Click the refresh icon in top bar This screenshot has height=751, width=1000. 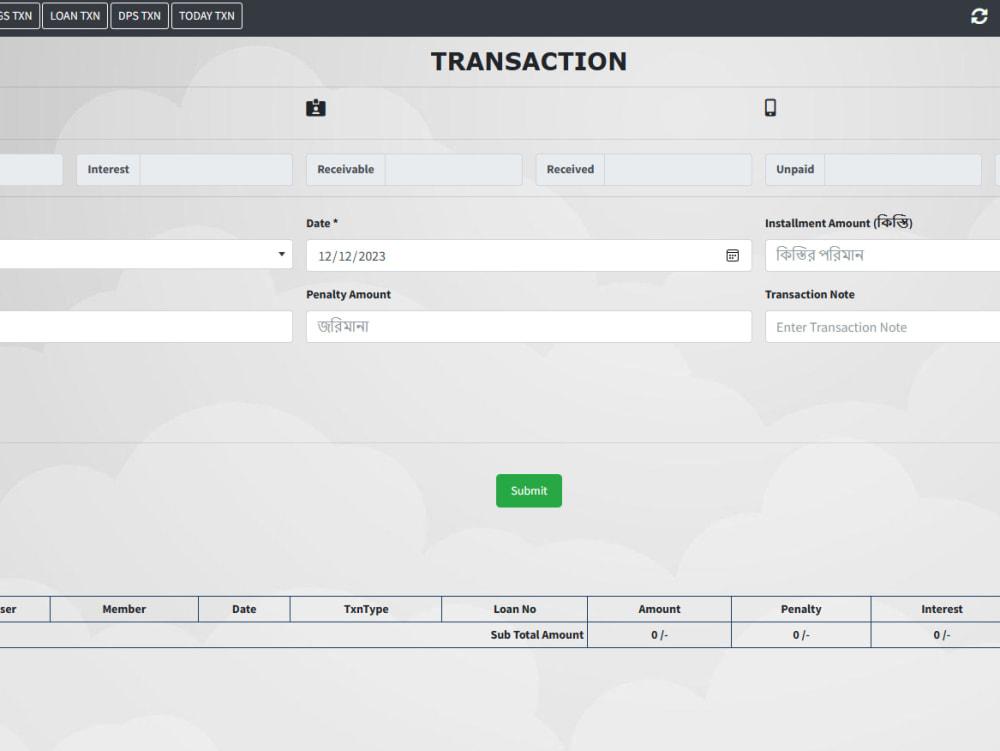(x=979, y=17)
